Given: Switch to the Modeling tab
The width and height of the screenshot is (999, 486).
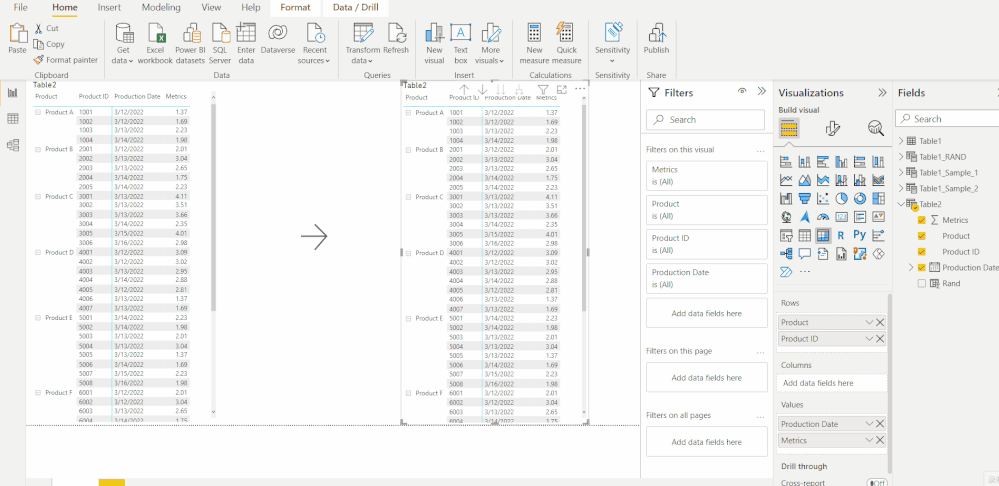Looking at the screenshot, I should 161,8.
